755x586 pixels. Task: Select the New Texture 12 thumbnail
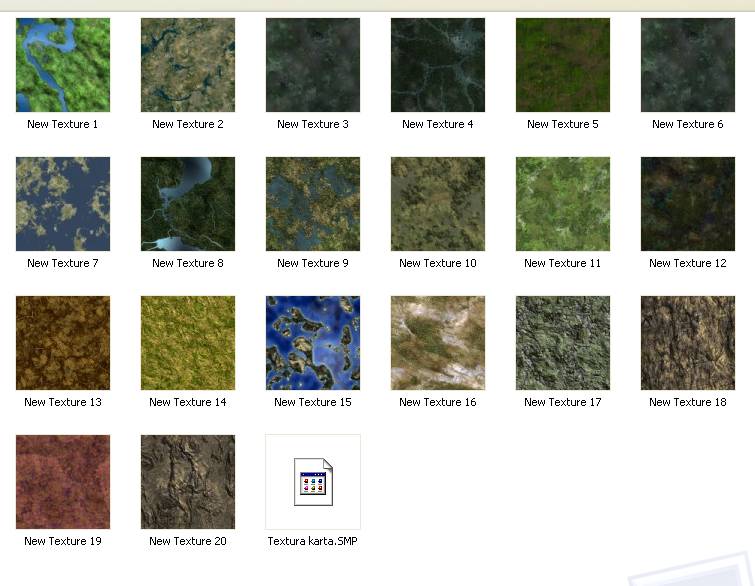688,204
